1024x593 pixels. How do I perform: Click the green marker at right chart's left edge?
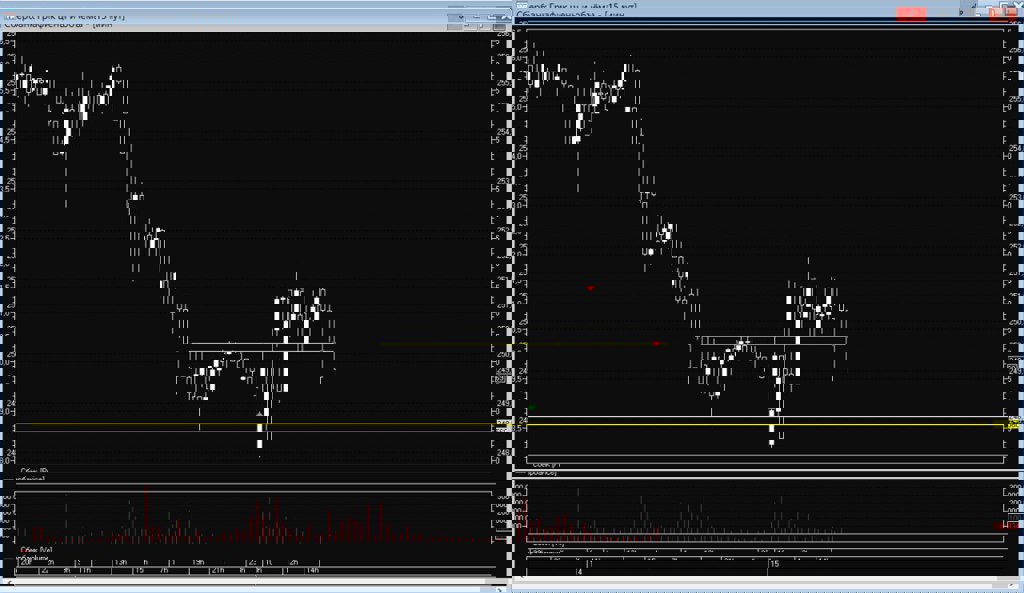[x=532, y=407]
